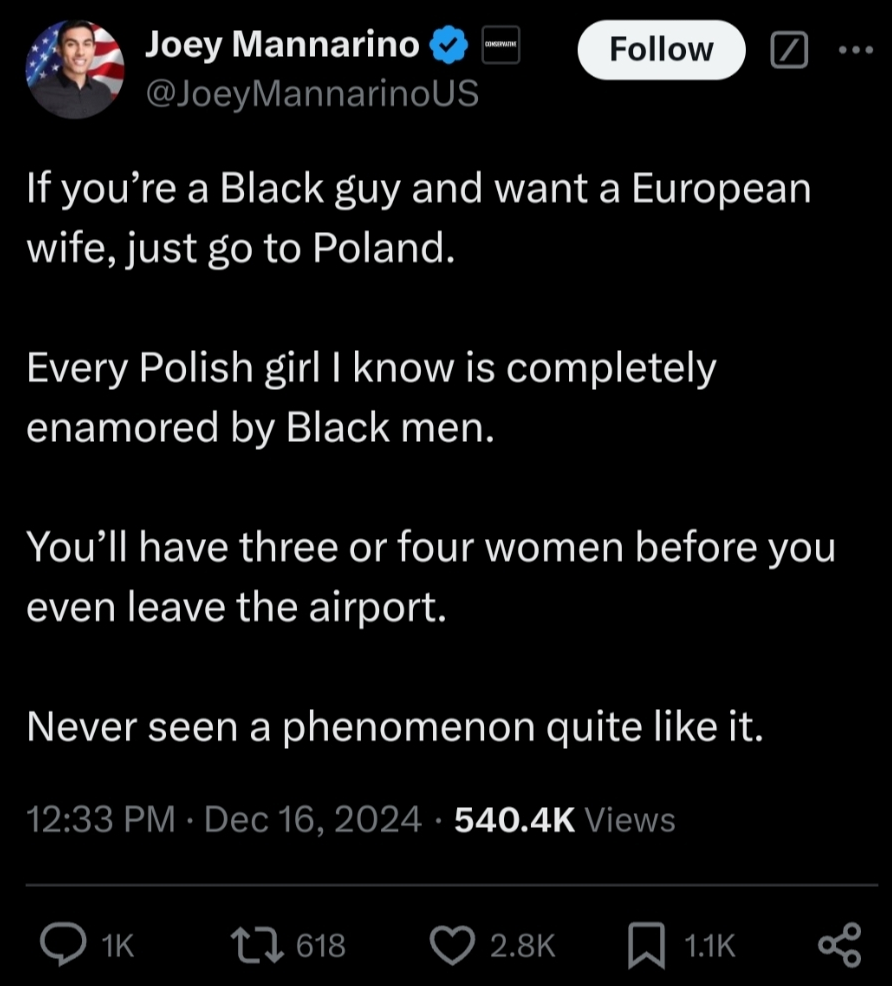Select the post text about Poland
The width and height of the screenshot is (892, 986).
(431, 457)
